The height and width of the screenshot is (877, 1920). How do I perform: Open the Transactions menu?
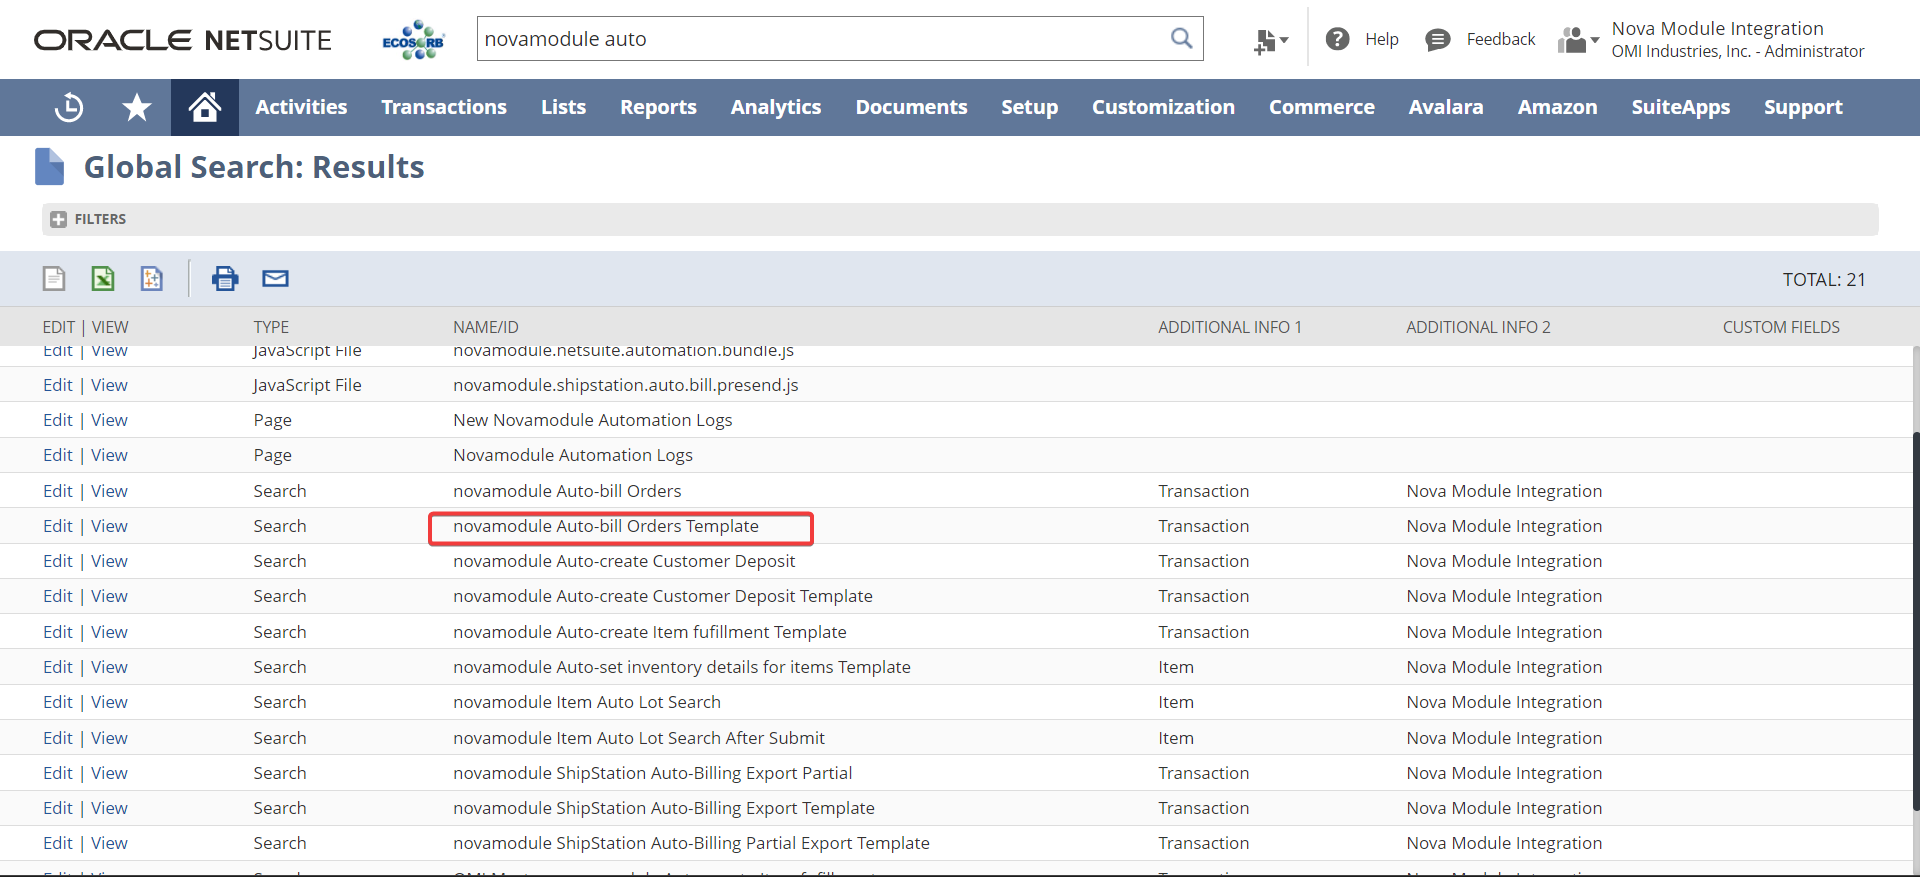(x=444, y=107)
